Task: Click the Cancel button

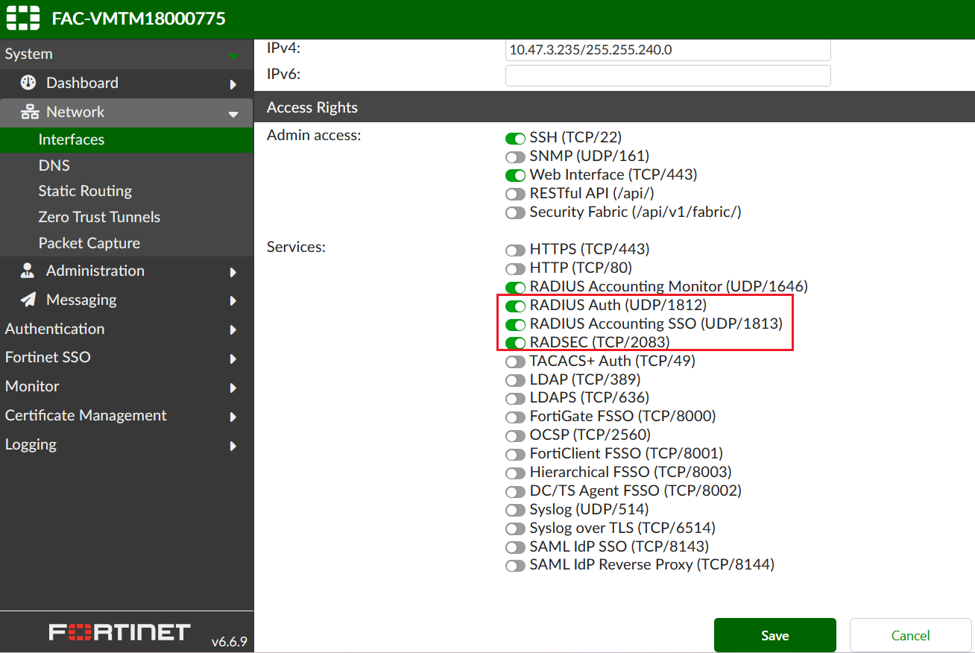Action: click(x=910, y=635)
